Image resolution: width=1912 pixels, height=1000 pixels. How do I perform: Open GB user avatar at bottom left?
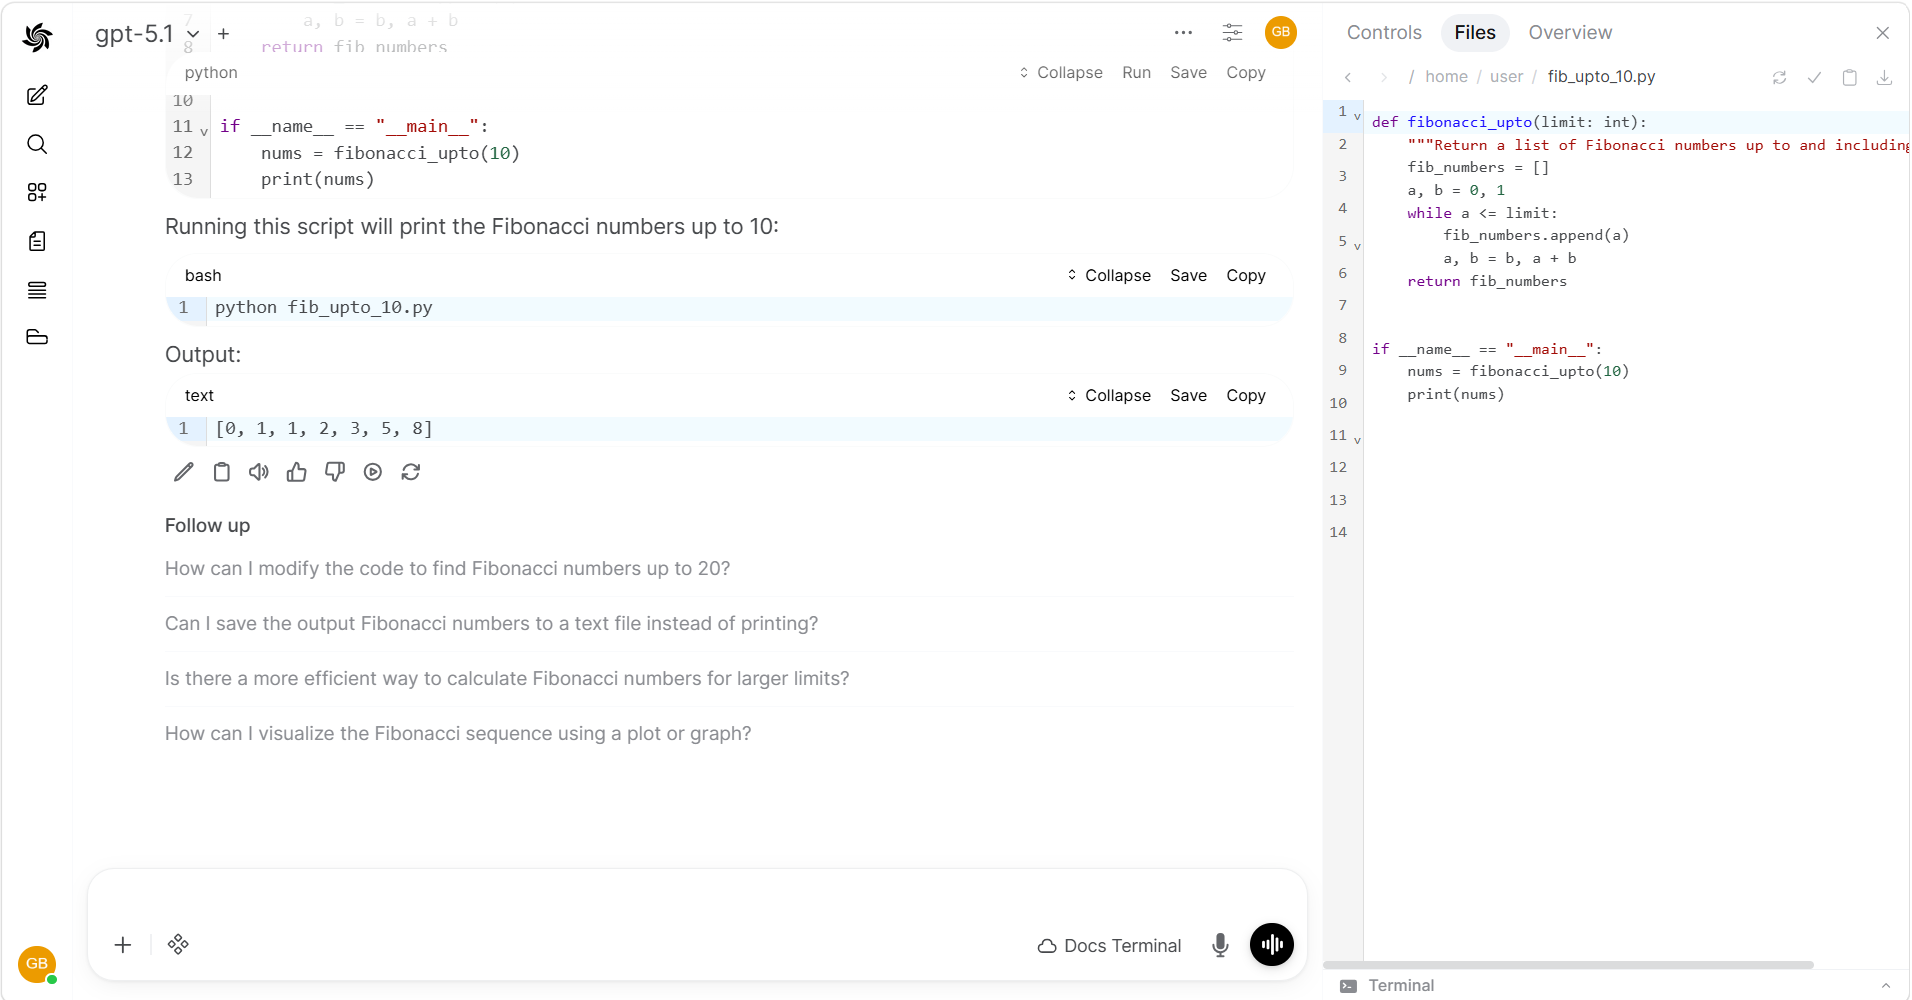pos(37,964)
